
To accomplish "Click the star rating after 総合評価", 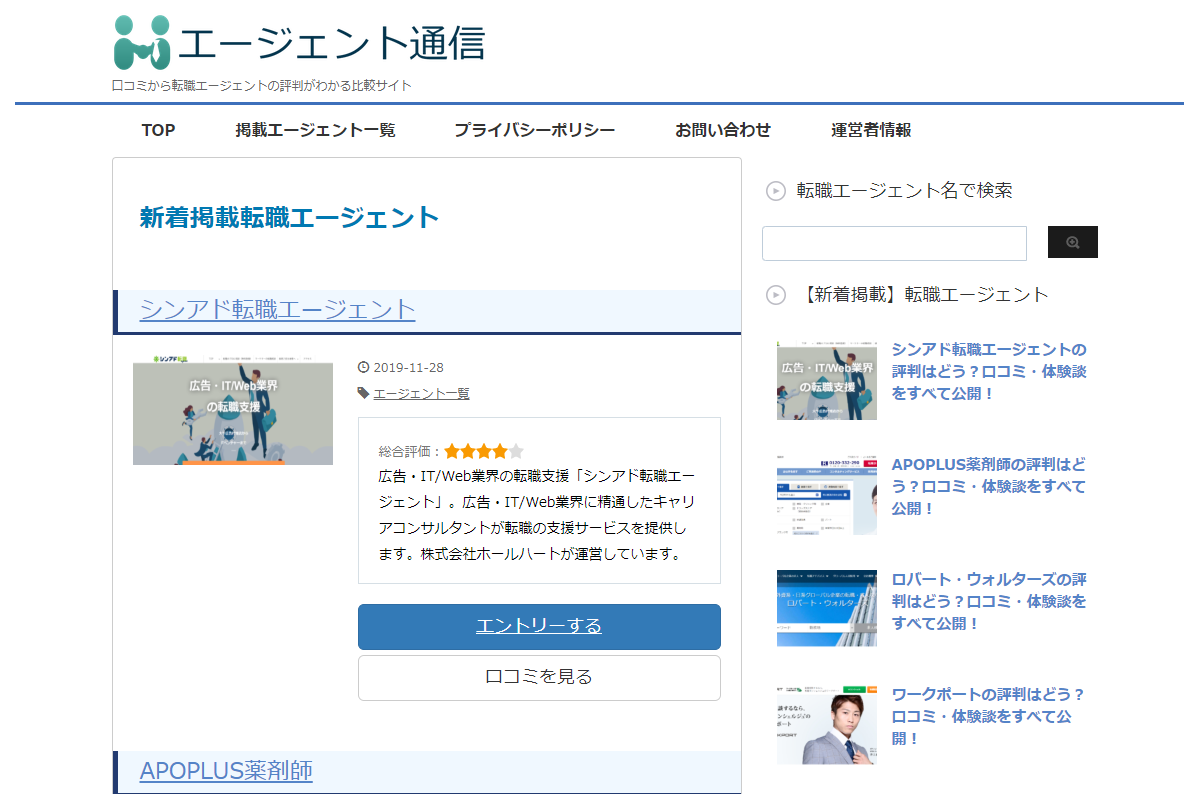I will point(484,451).
